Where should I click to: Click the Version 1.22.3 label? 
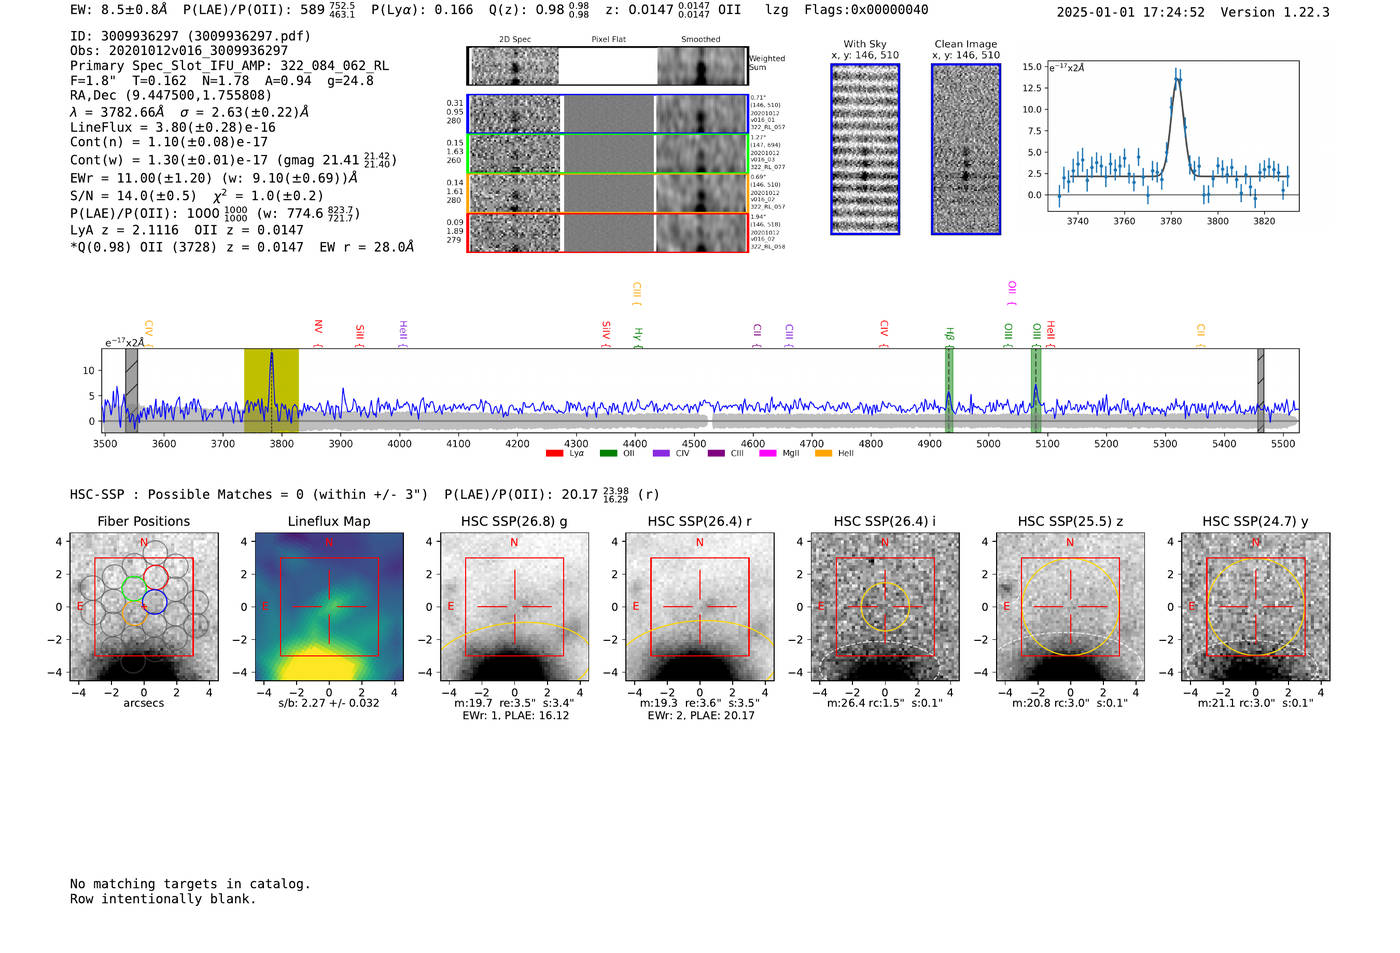(x=1275, y=12)
